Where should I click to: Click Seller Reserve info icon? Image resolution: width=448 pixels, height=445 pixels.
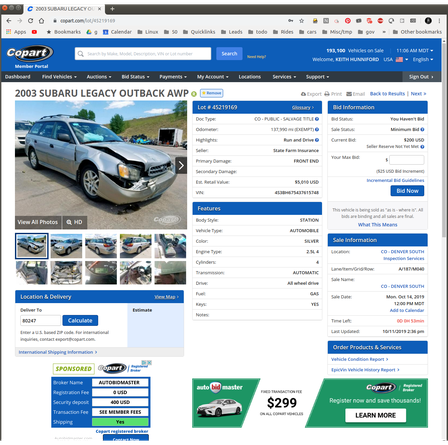click(422, 147)
